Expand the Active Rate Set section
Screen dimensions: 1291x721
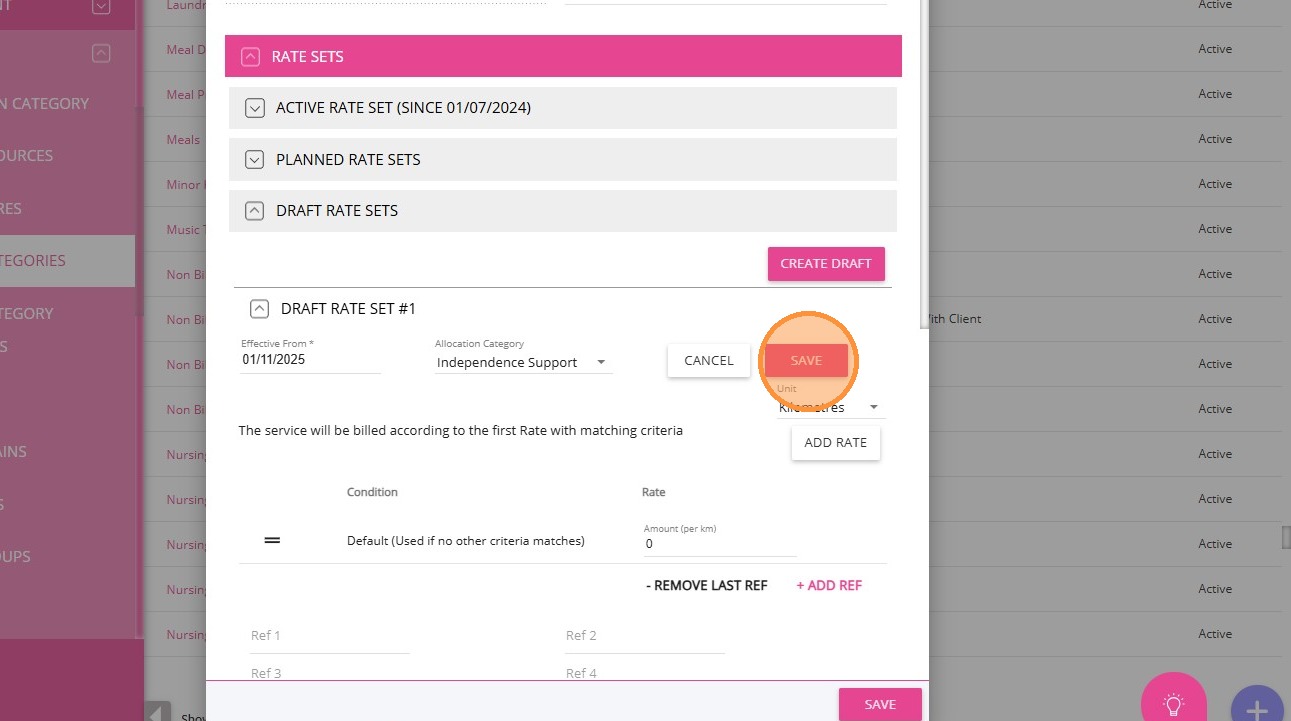click(x=254, y=108)
